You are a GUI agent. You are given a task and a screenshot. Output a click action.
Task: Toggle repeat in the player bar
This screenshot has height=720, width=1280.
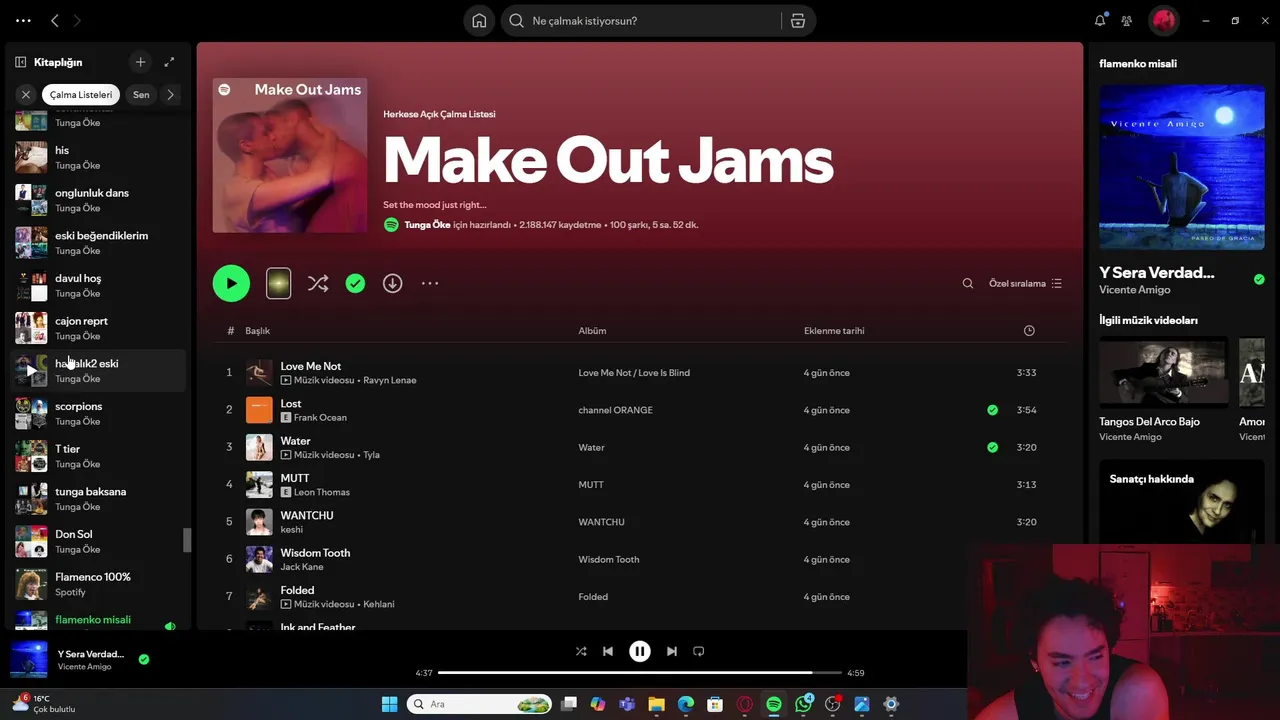point(699,651)
